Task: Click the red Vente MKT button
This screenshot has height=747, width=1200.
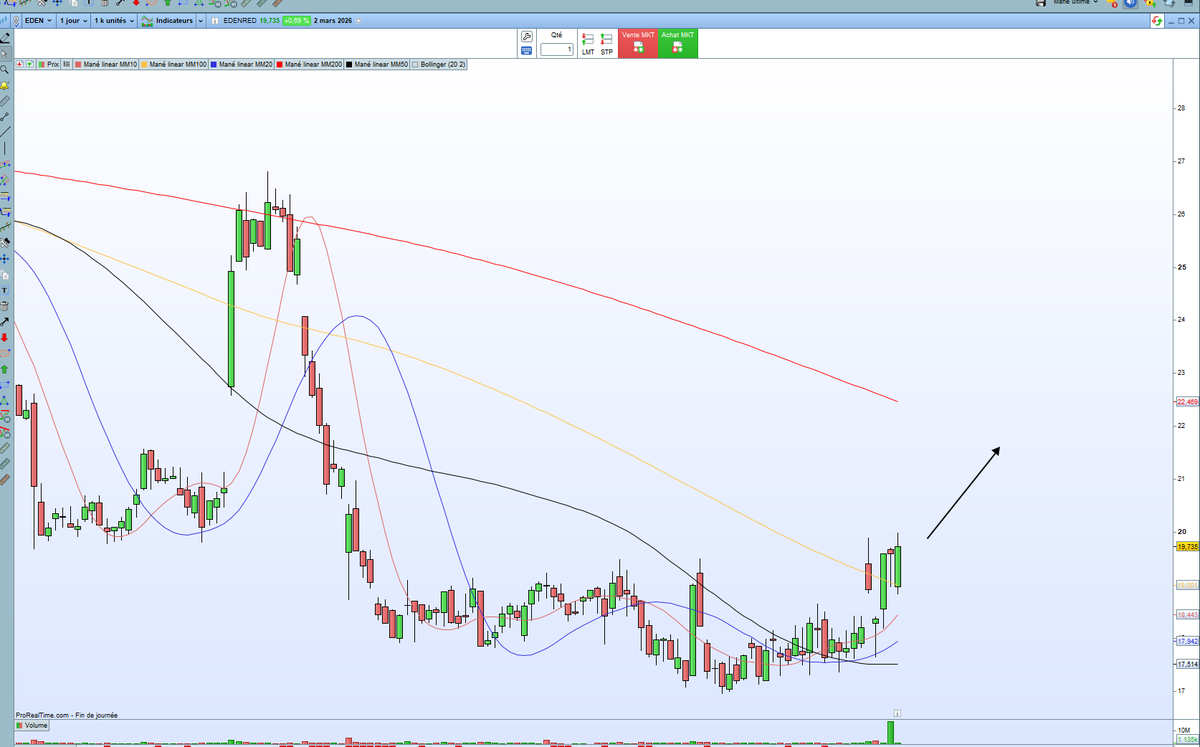Action: tap(638, 43)
